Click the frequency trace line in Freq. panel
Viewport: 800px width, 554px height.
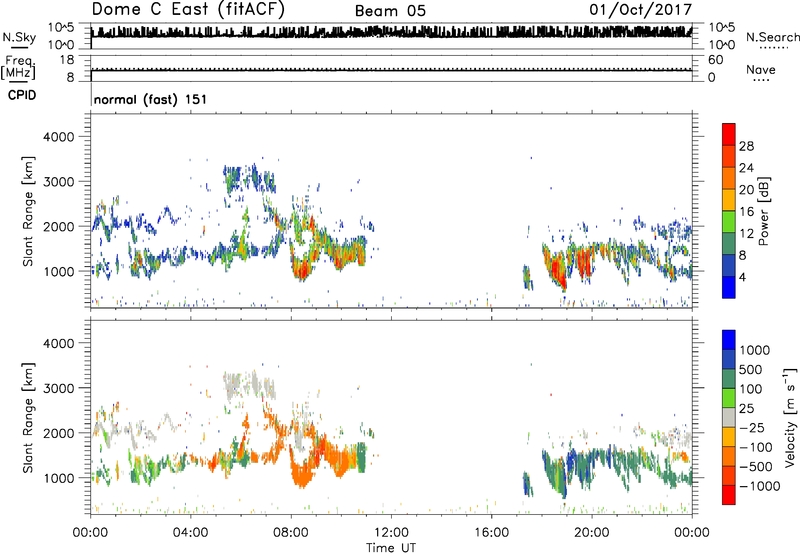coord(391,70)
